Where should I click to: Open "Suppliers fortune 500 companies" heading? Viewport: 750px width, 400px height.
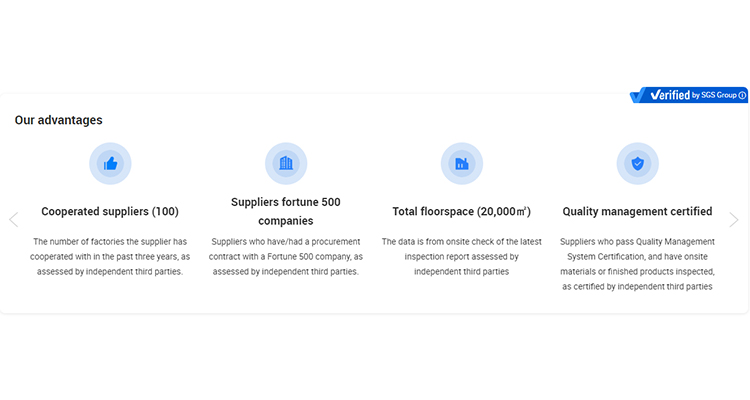tap(286, 211)
